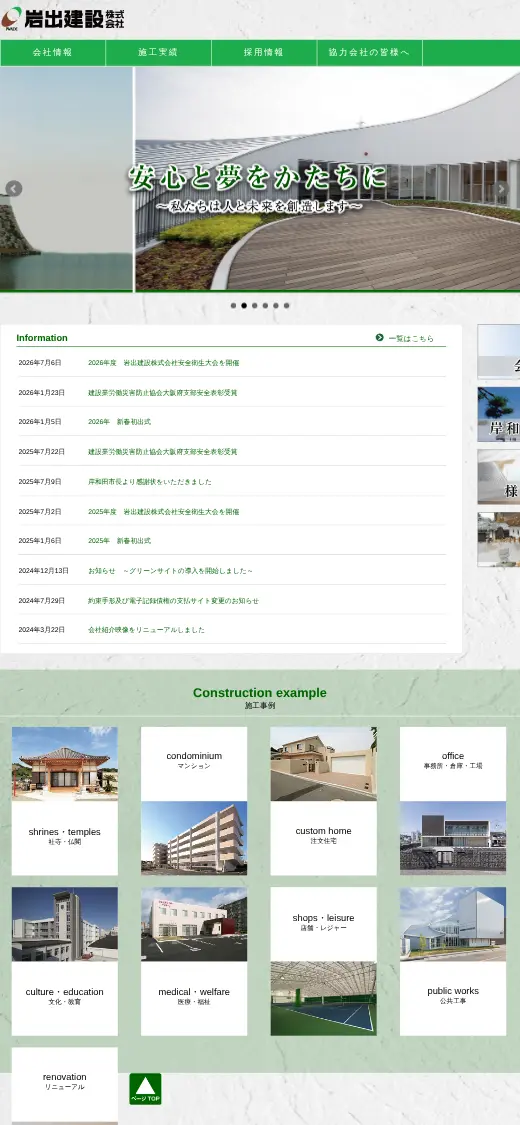520x1125 pixels.
Task: Open the medical・welfare category
Action: 194,997
